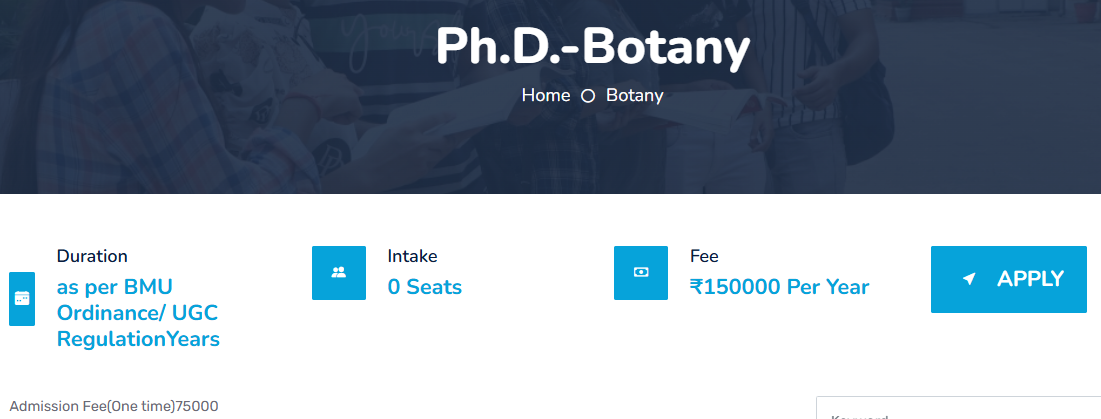1101x419 pixels.
Task: Select the Botany breadcrumb item
Action: [634, 96]
